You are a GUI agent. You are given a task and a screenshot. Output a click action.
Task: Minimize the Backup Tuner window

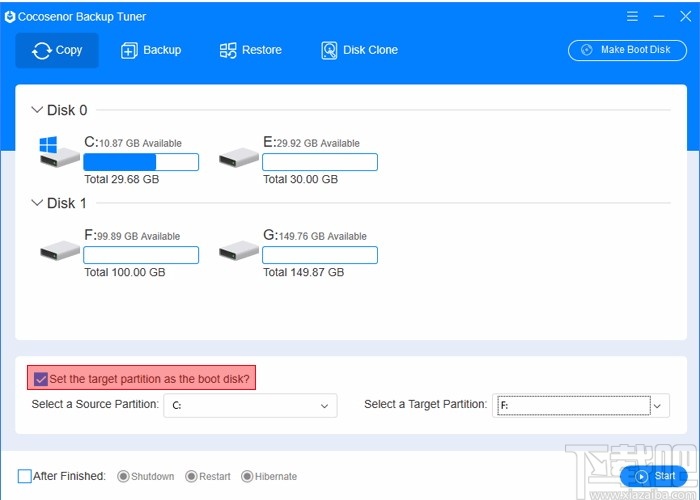(659, 17)
